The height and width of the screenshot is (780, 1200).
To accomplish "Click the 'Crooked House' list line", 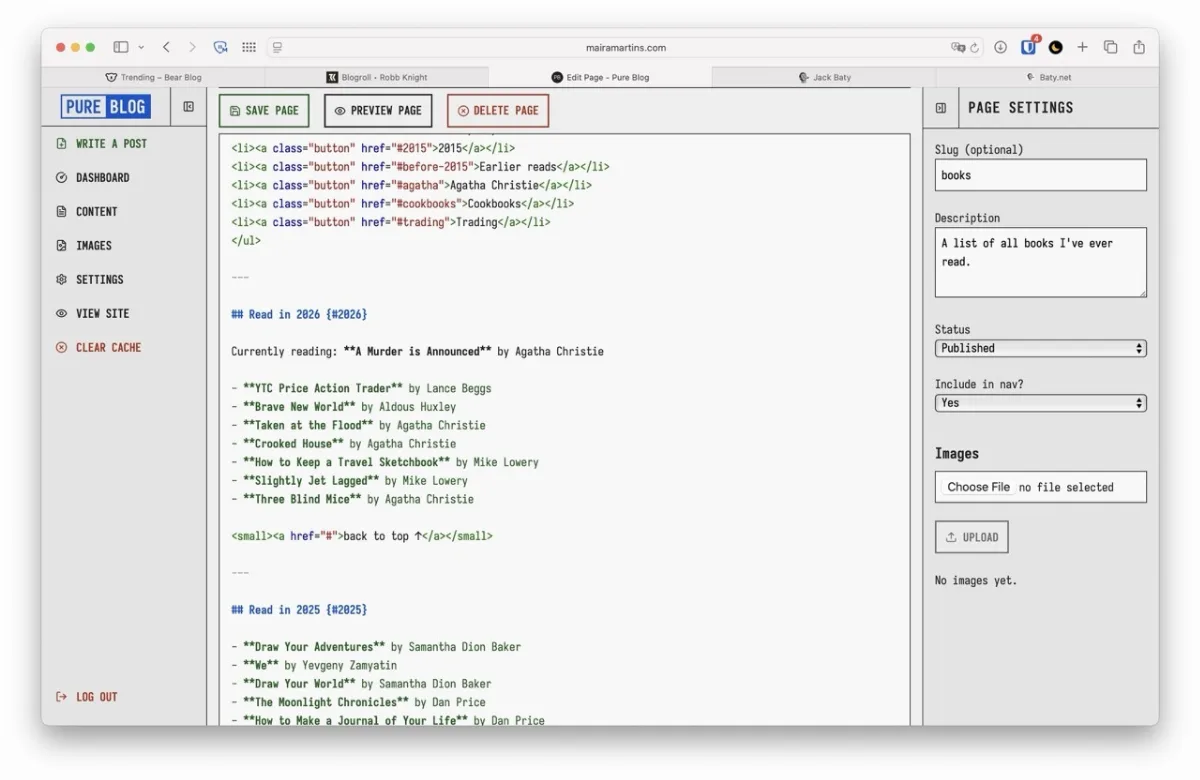I will tap(343, 444).
